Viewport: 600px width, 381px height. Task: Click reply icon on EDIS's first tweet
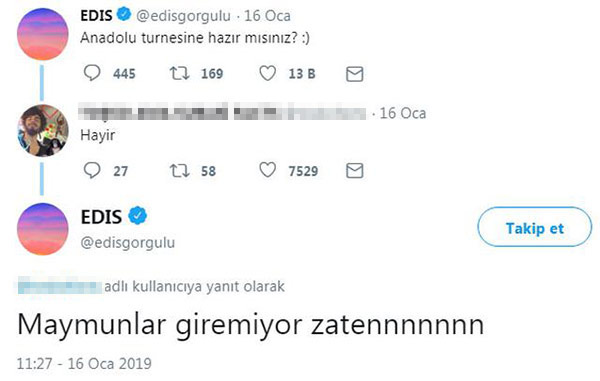pyautogui.click(x=92, y=73)
